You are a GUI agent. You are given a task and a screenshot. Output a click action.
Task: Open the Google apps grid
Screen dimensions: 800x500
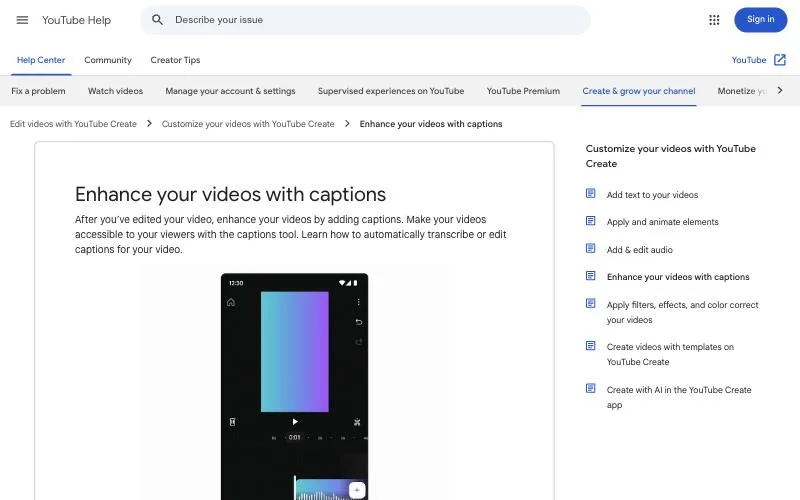pos(714,20)
